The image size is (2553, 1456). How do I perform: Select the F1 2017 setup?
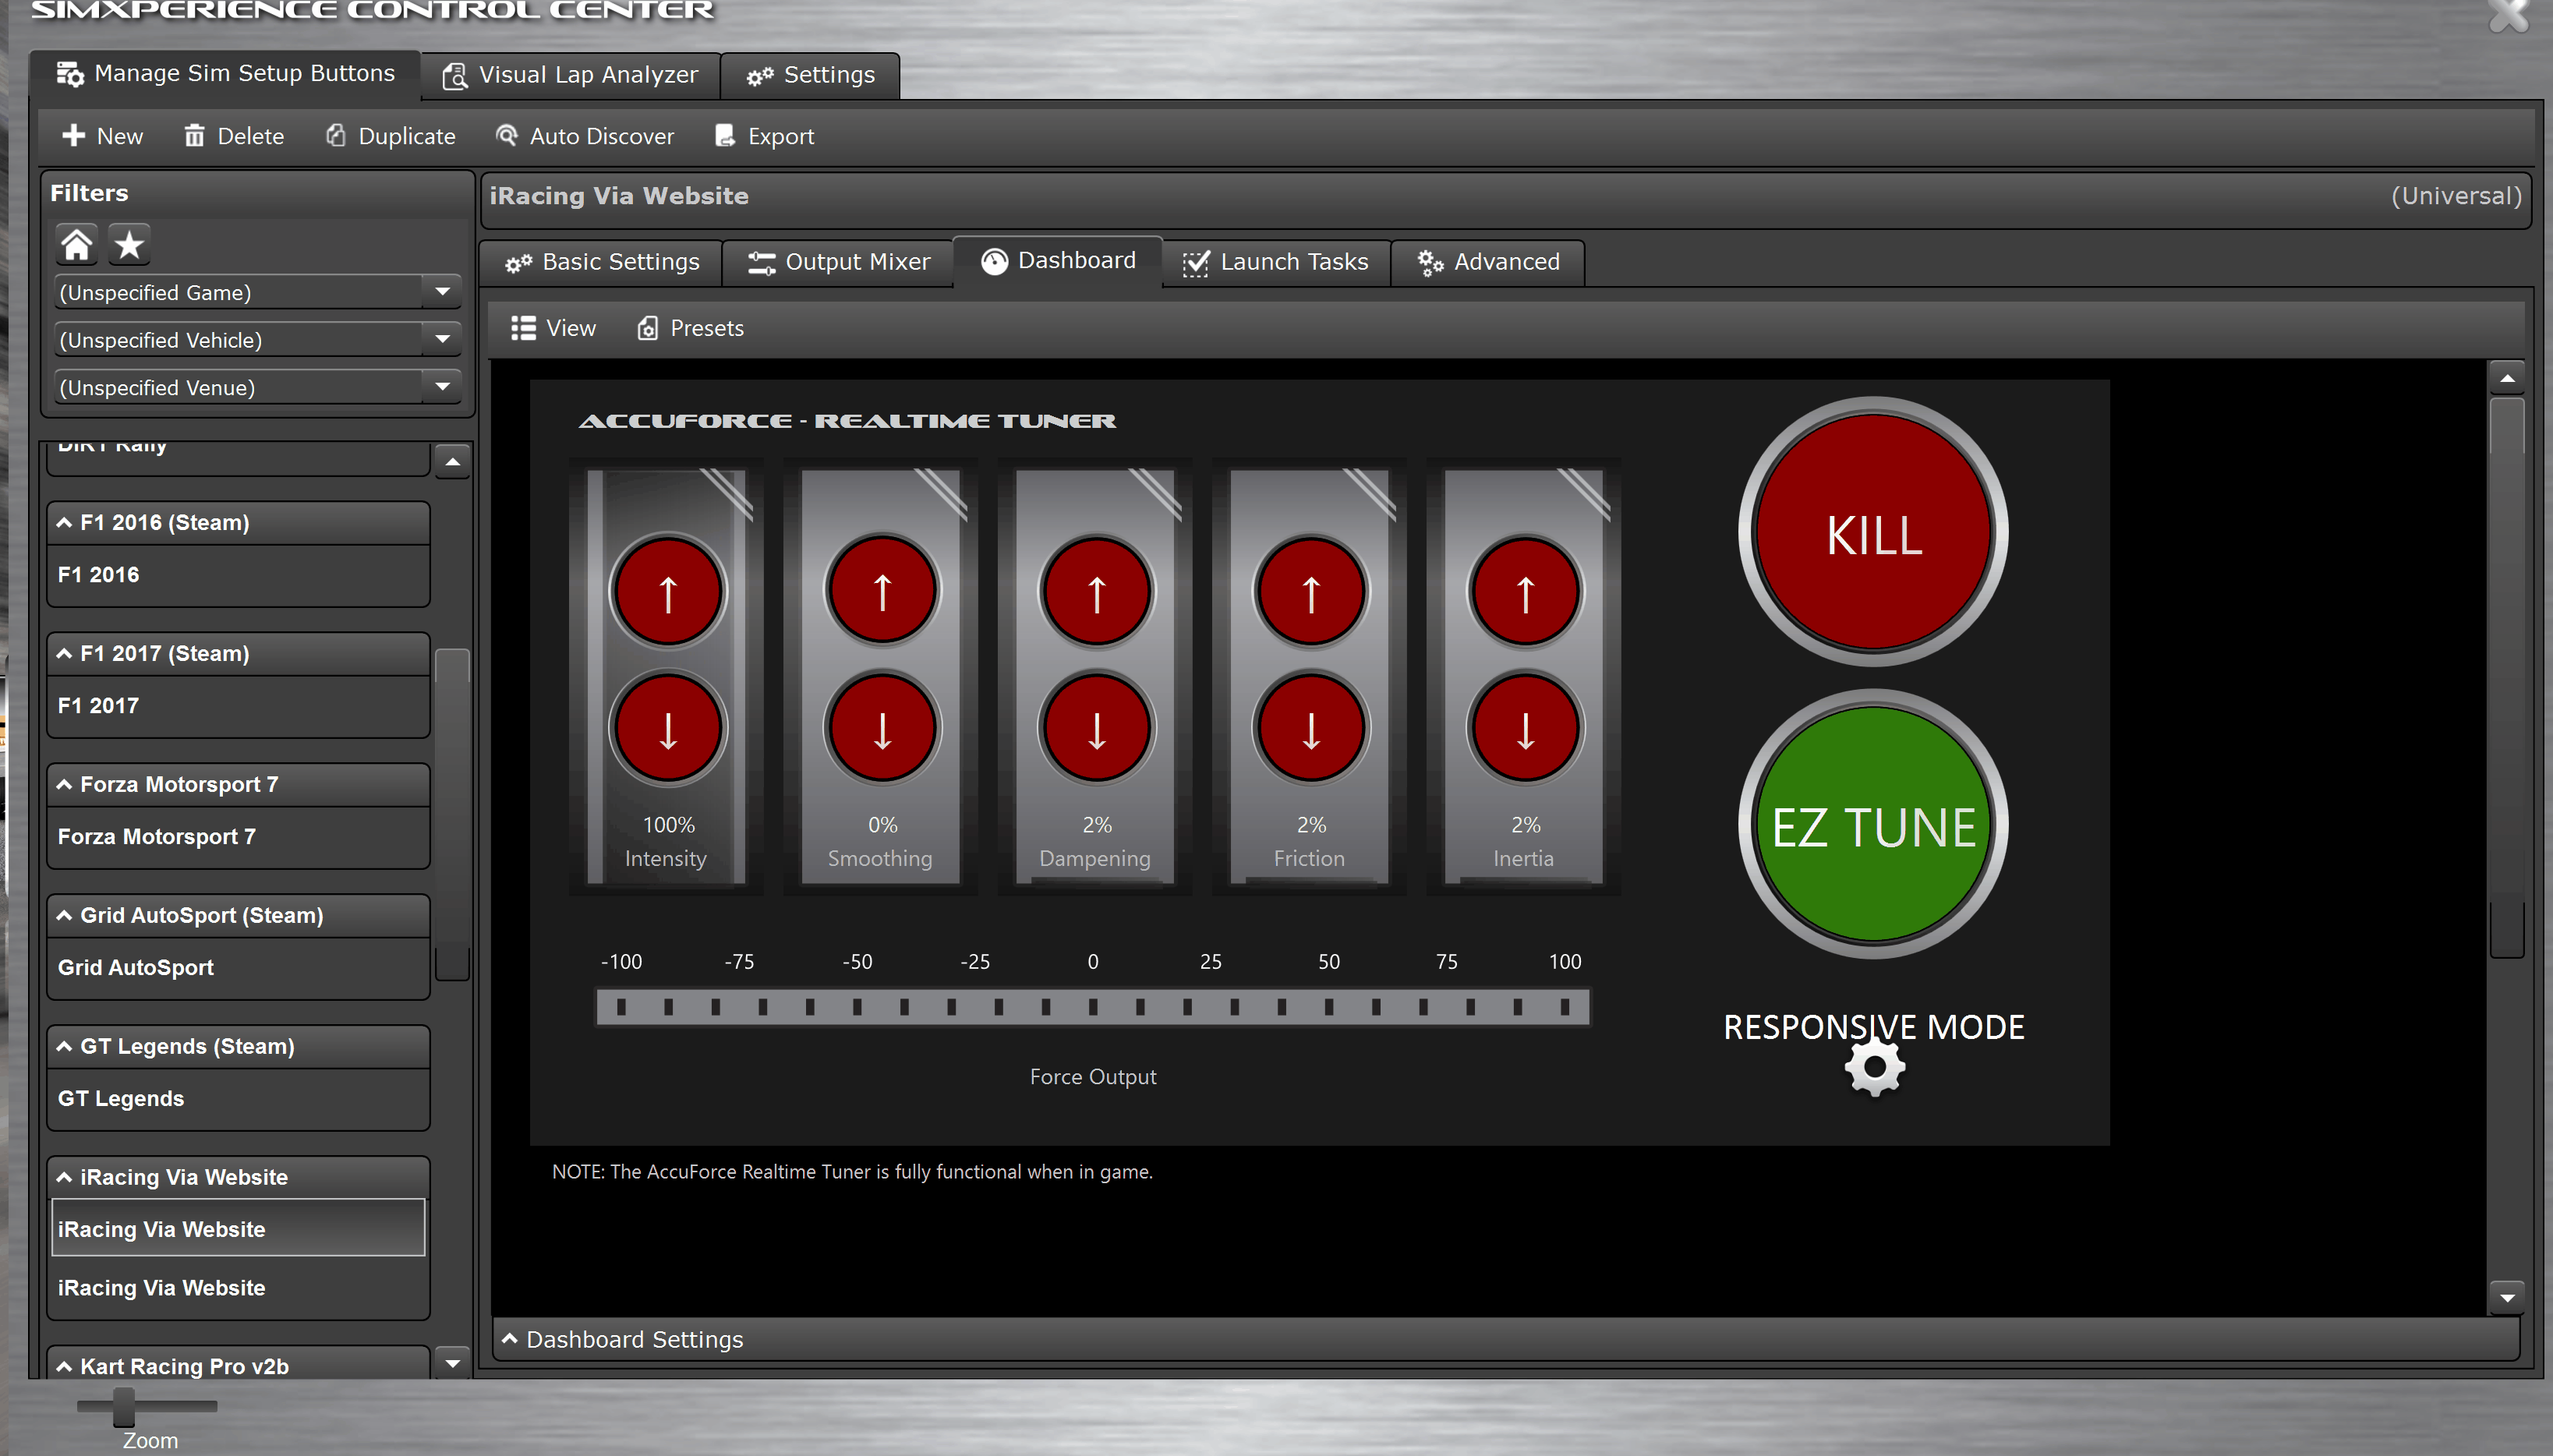[238, 706]
